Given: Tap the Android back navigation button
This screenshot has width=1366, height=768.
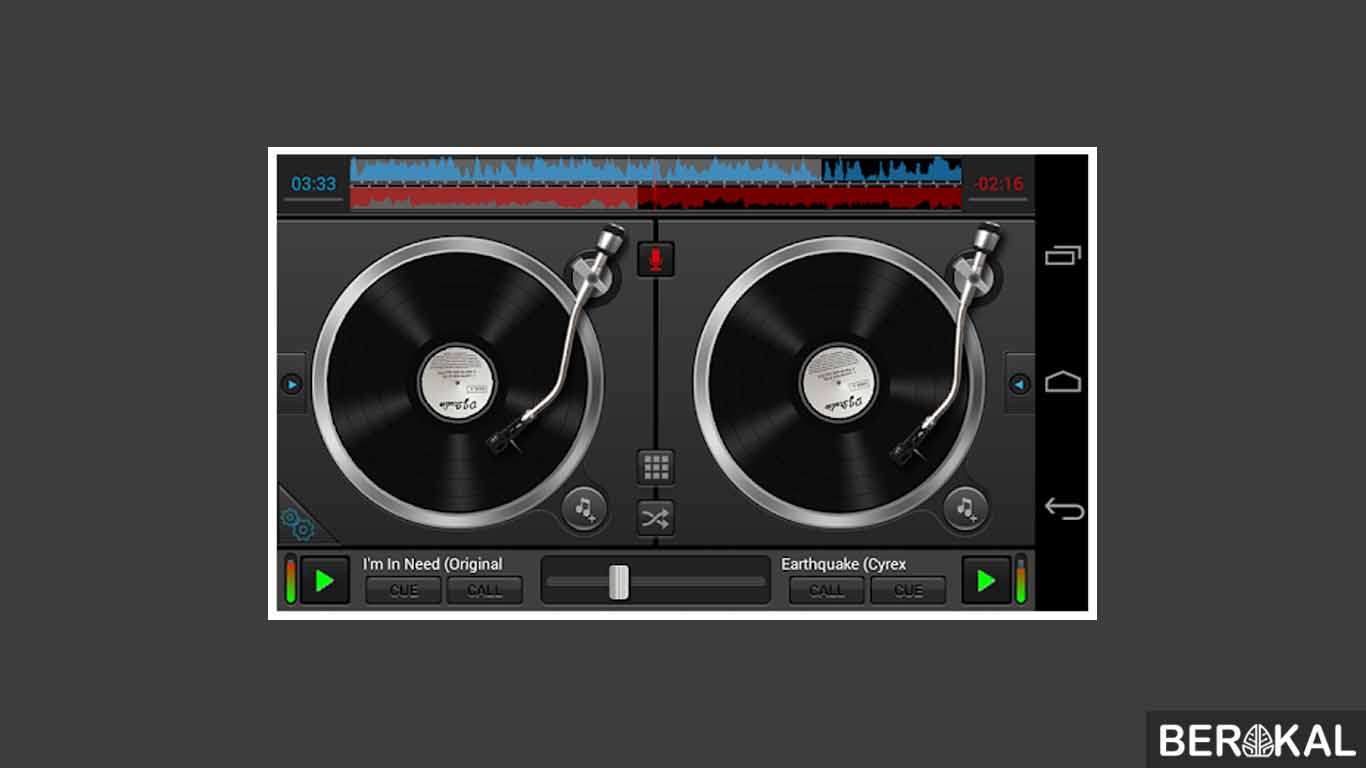Looking at the screenshot, I should [x=1064, y=510].
